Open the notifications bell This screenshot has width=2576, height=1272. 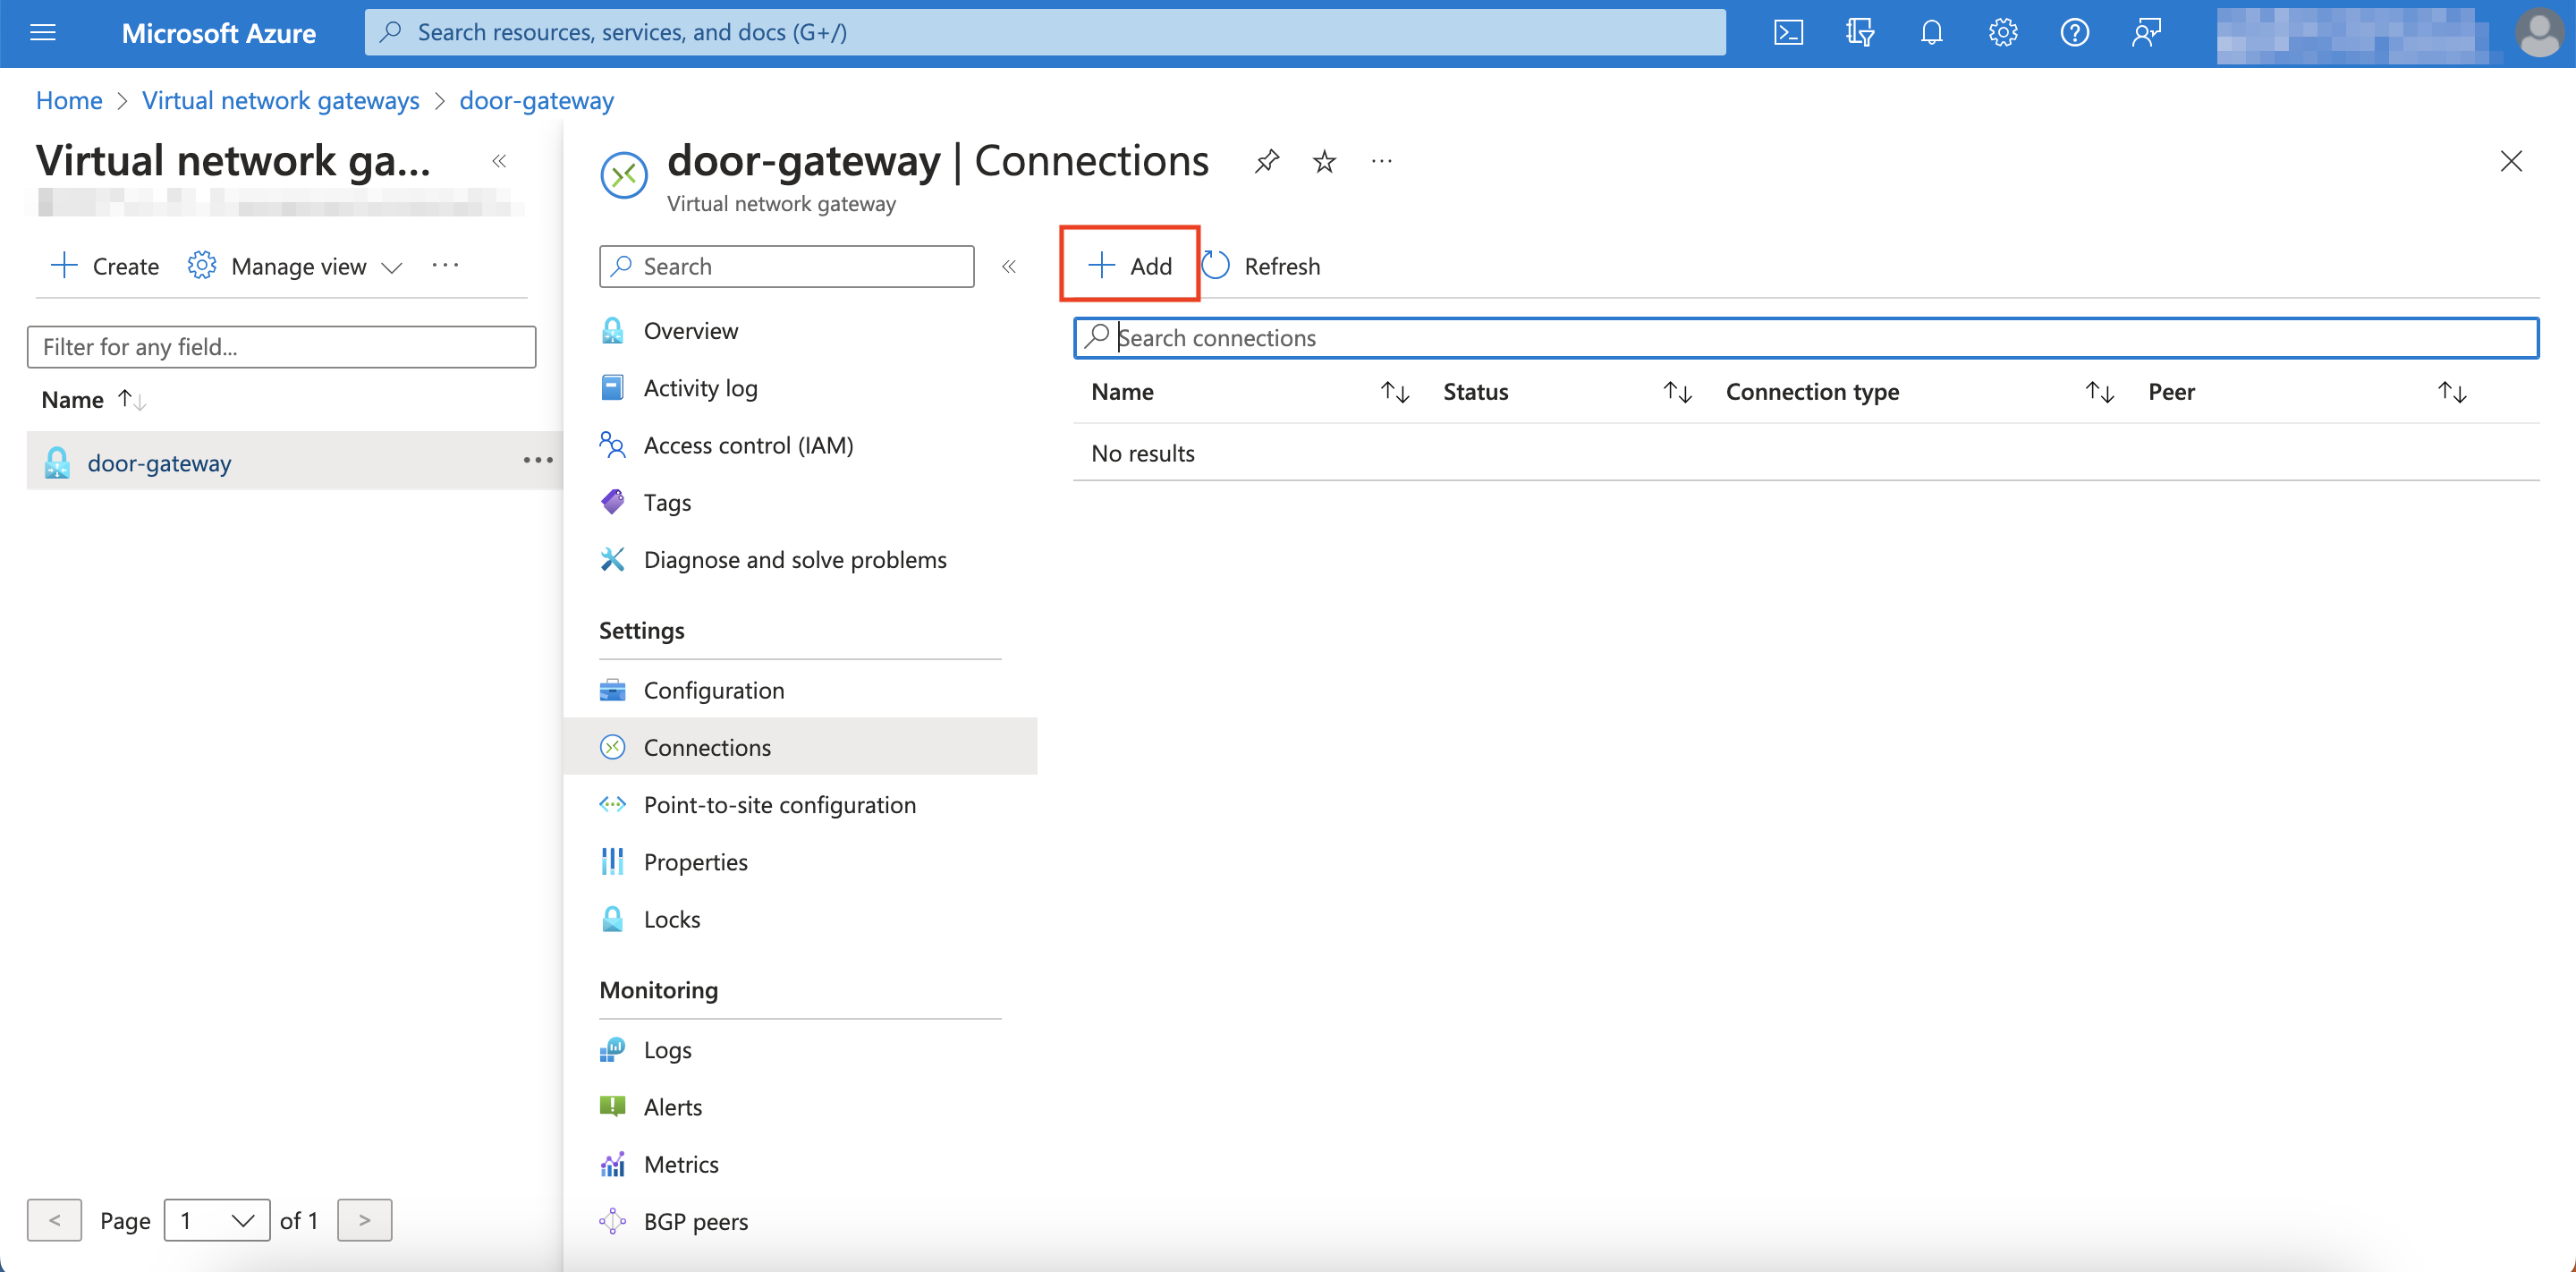pos(1931,32)
